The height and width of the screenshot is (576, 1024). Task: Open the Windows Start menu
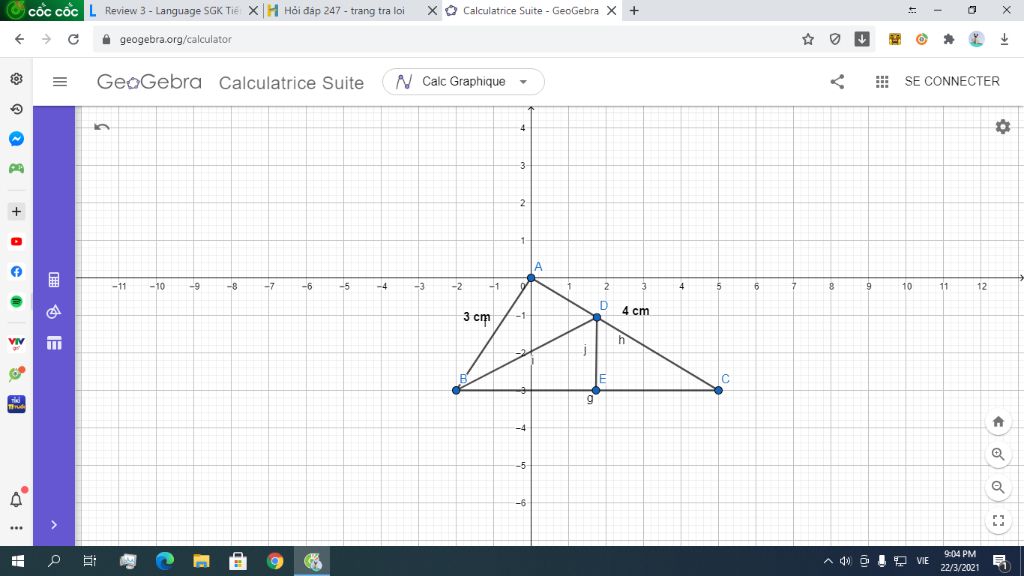click(x=18, y=561)
